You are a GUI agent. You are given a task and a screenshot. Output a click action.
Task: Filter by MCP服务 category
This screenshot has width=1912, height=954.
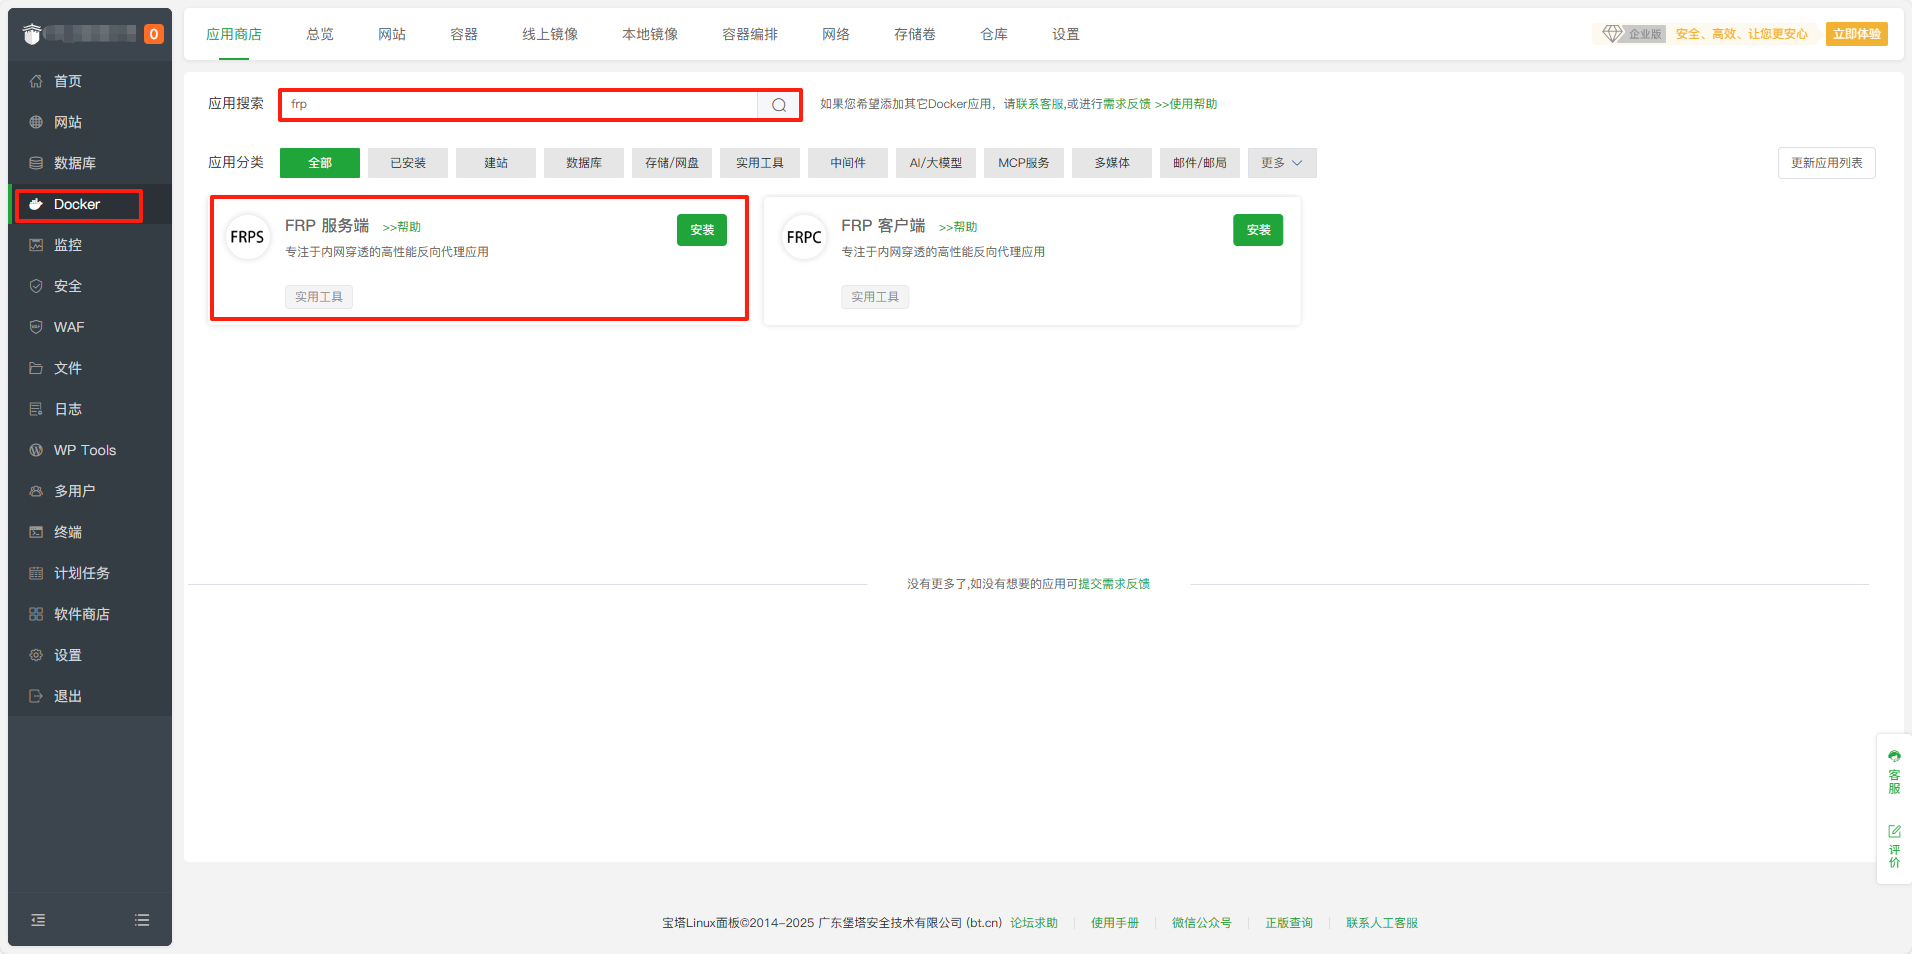1024,163
